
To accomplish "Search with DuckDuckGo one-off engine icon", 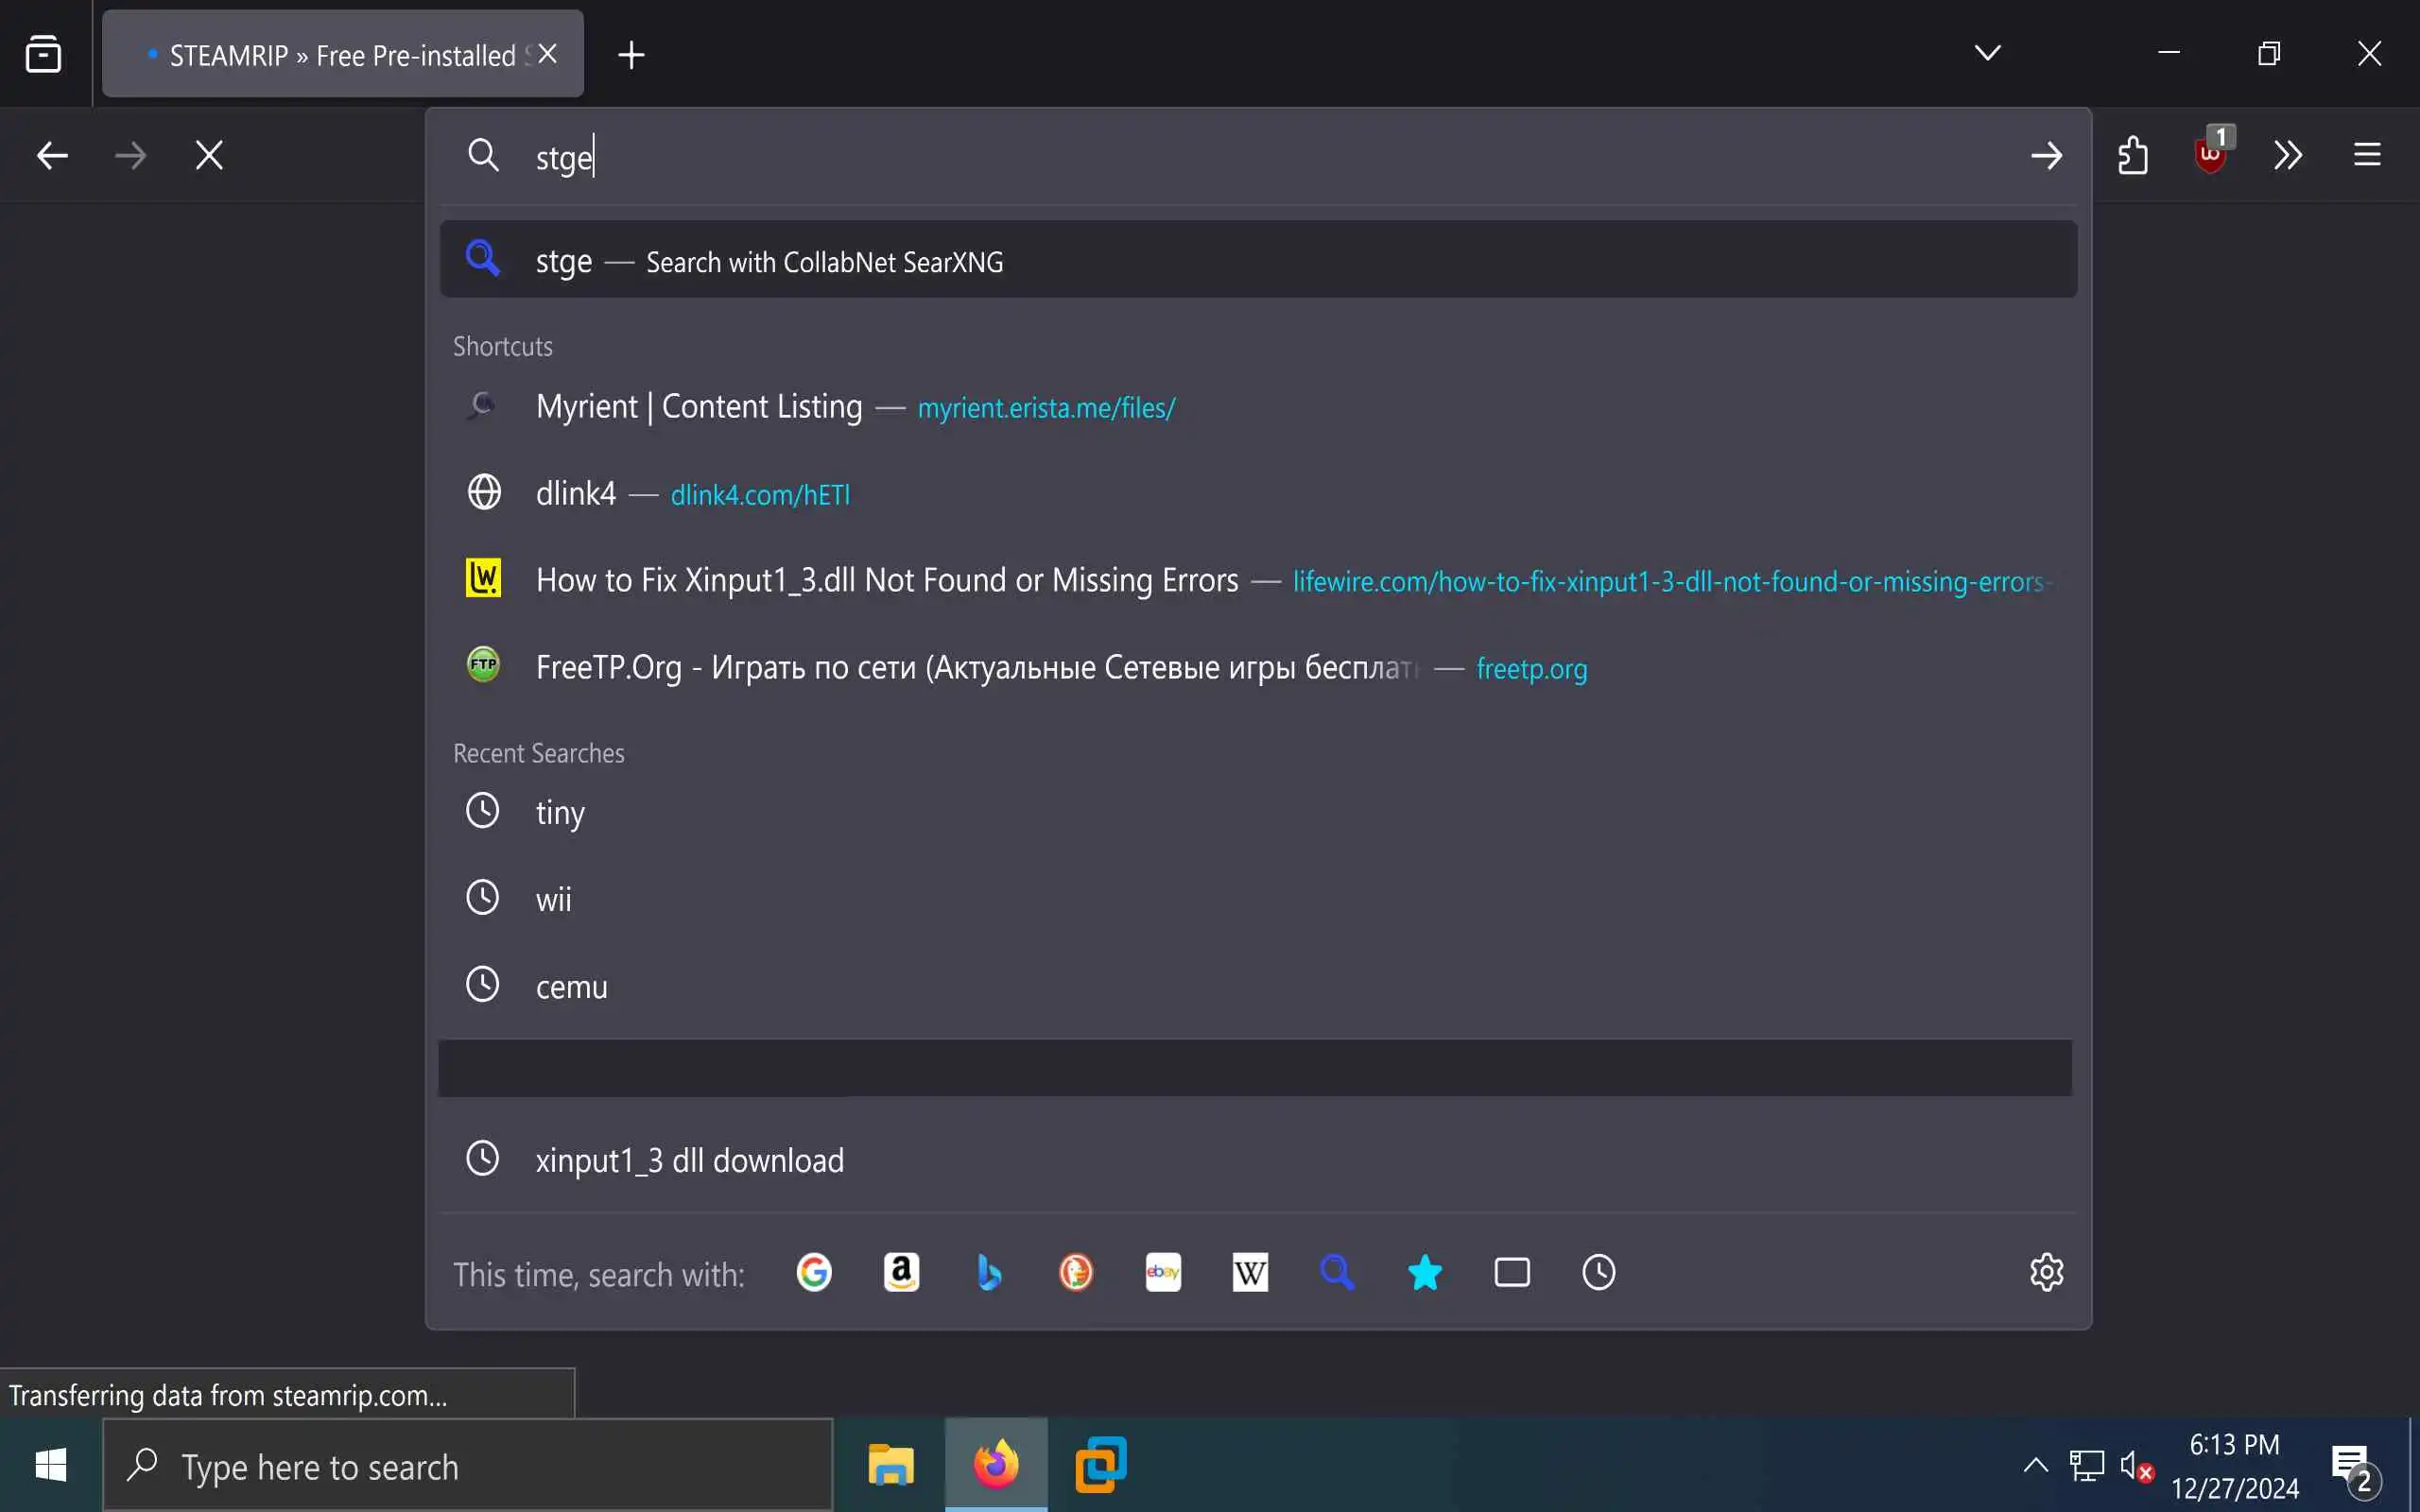I will tap(1075, 1272).
